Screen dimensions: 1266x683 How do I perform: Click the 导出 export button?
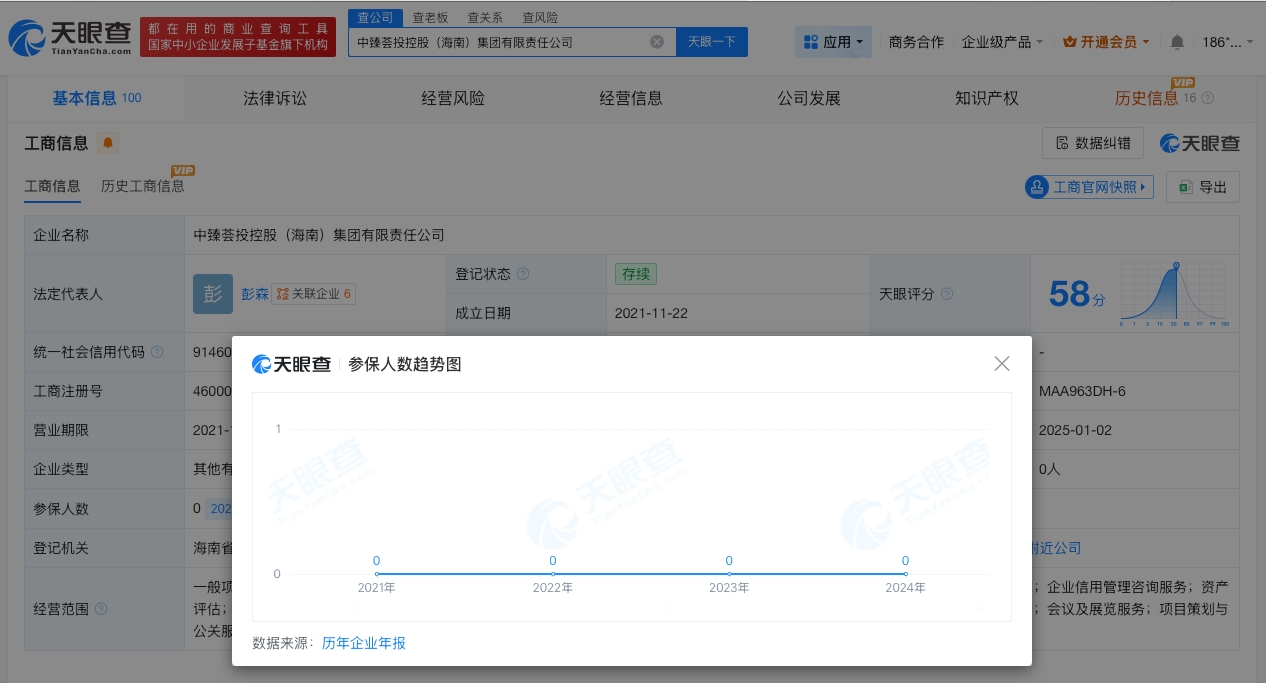1203,187
